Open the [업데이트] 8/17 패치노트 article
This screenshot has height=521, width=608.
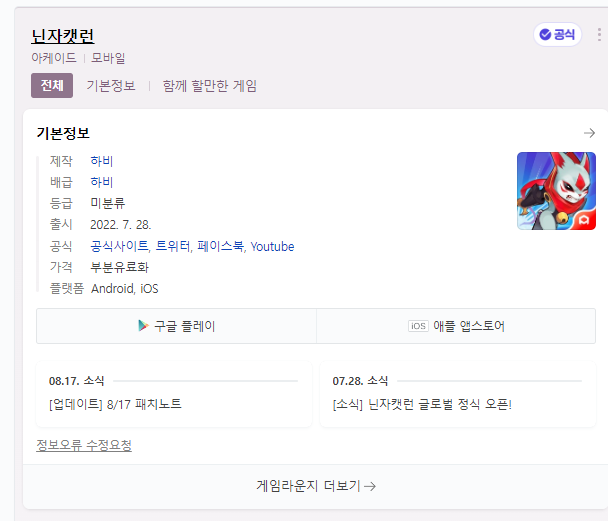click(115, 404)
